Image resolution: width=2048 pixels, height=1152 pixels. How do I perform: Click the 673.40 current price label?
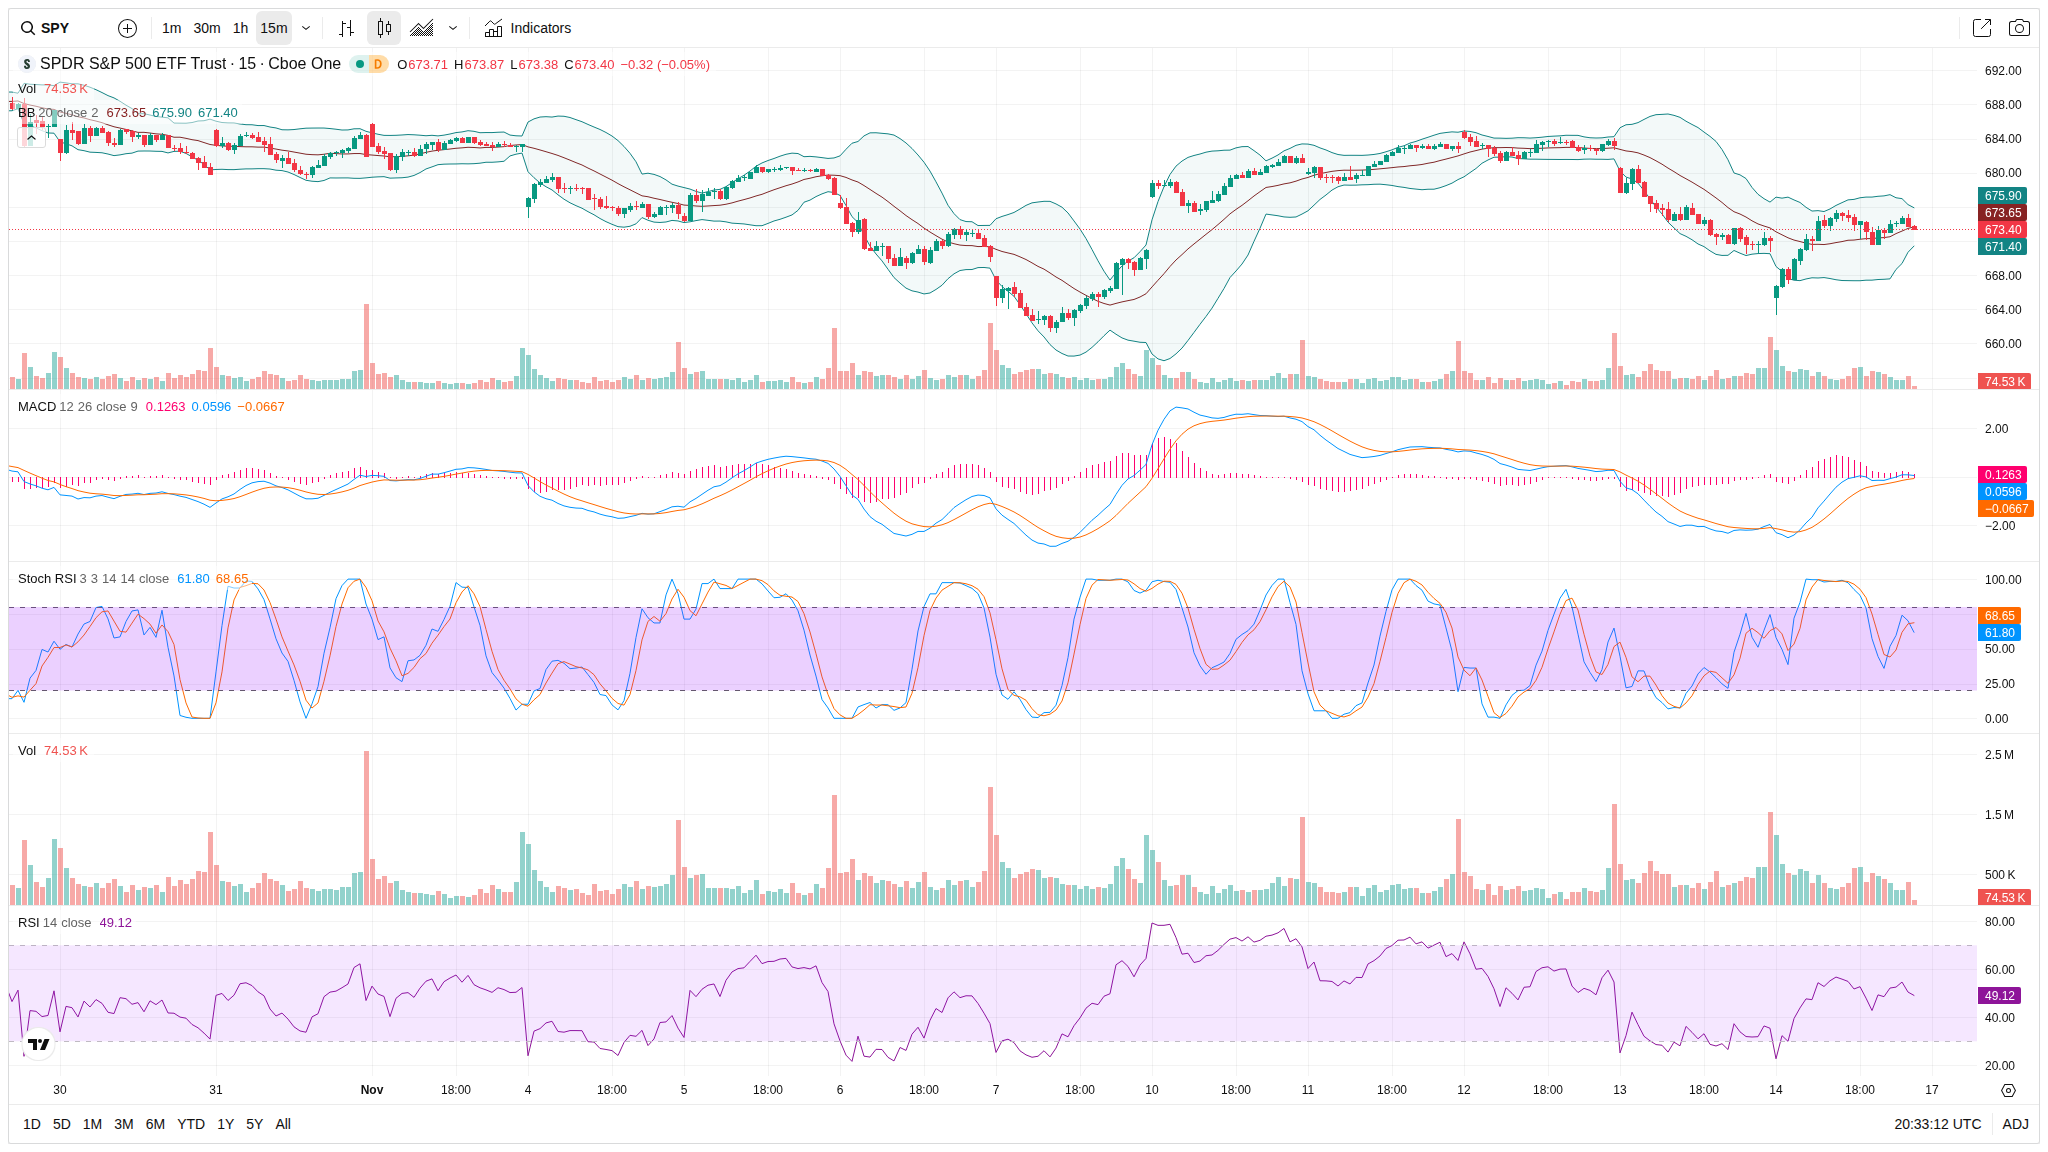coord(2002,230)
